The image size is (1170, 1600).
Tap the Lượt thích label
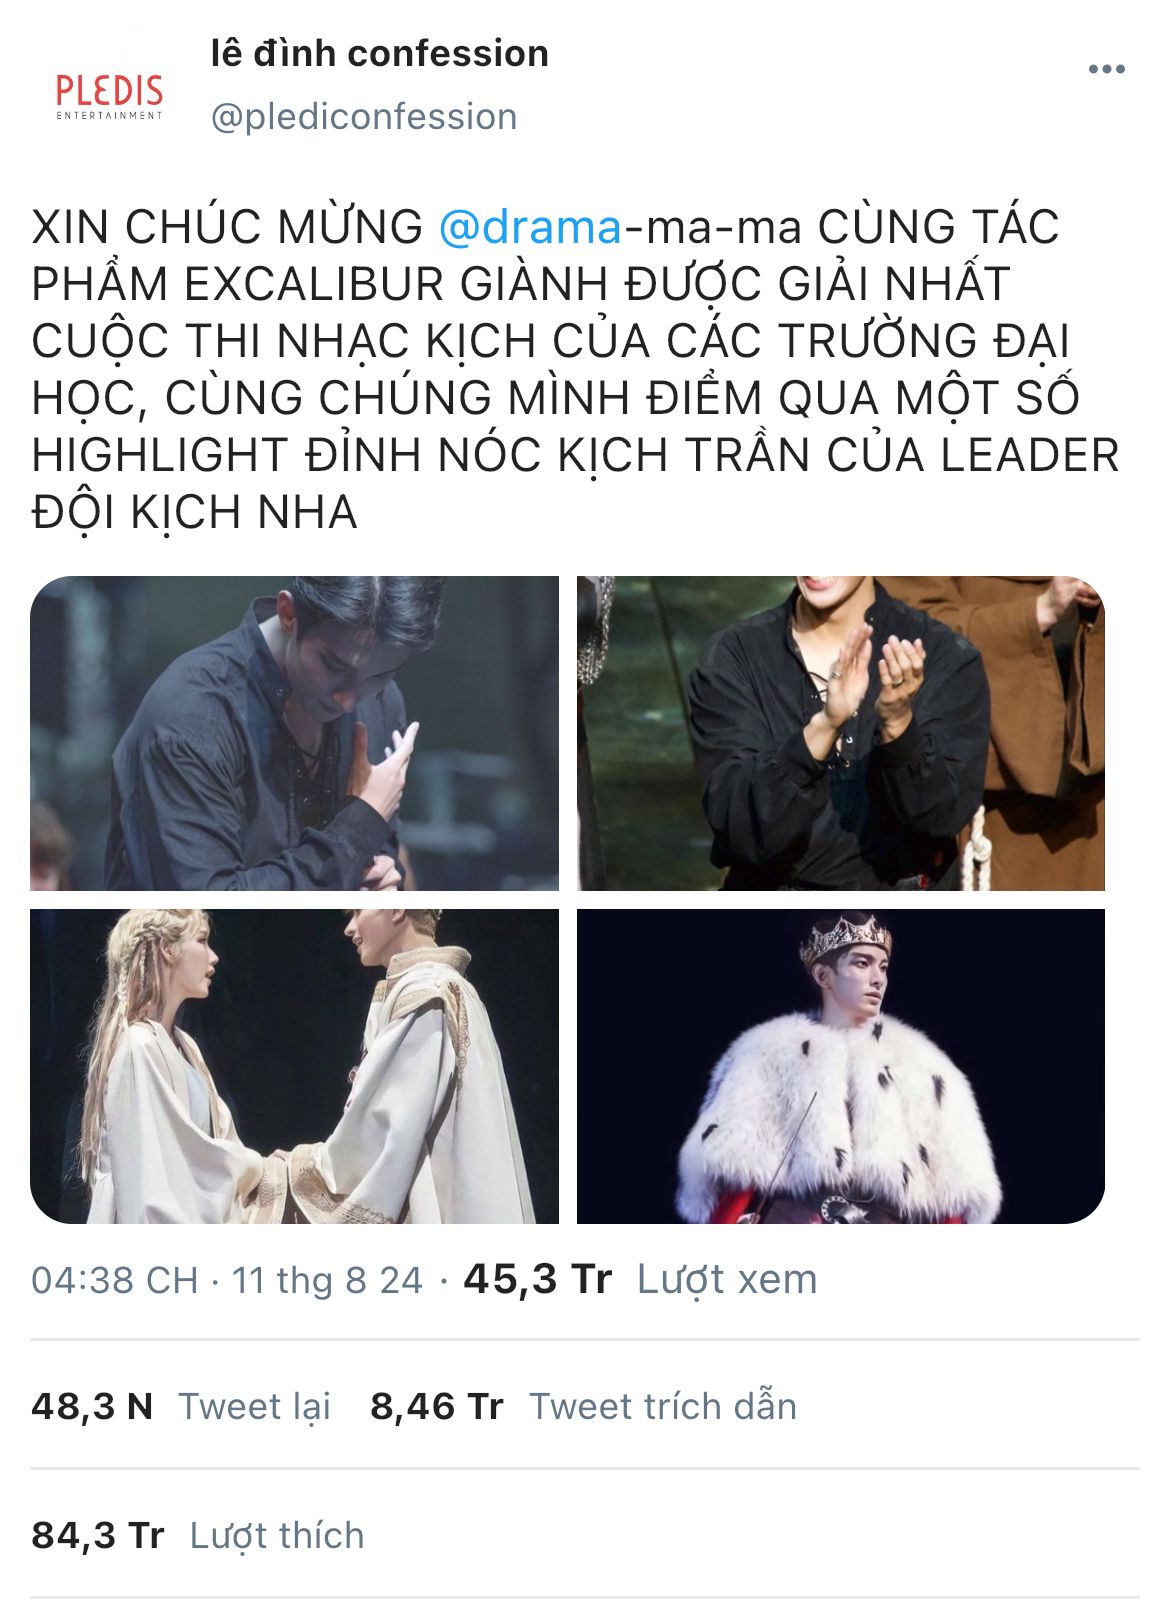pyautogui.click(x=277, y=1535)
